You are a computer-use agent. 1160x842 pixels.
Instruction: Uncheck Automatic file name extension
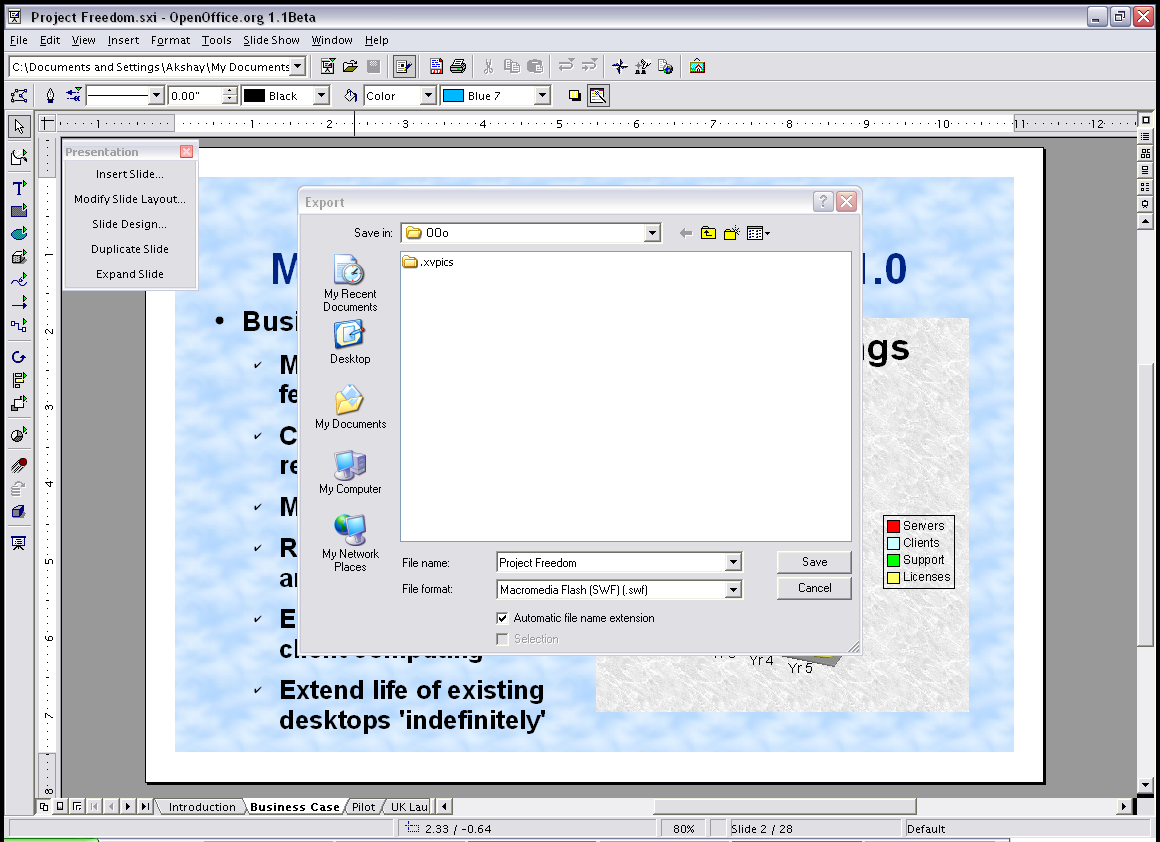point(503,618)
